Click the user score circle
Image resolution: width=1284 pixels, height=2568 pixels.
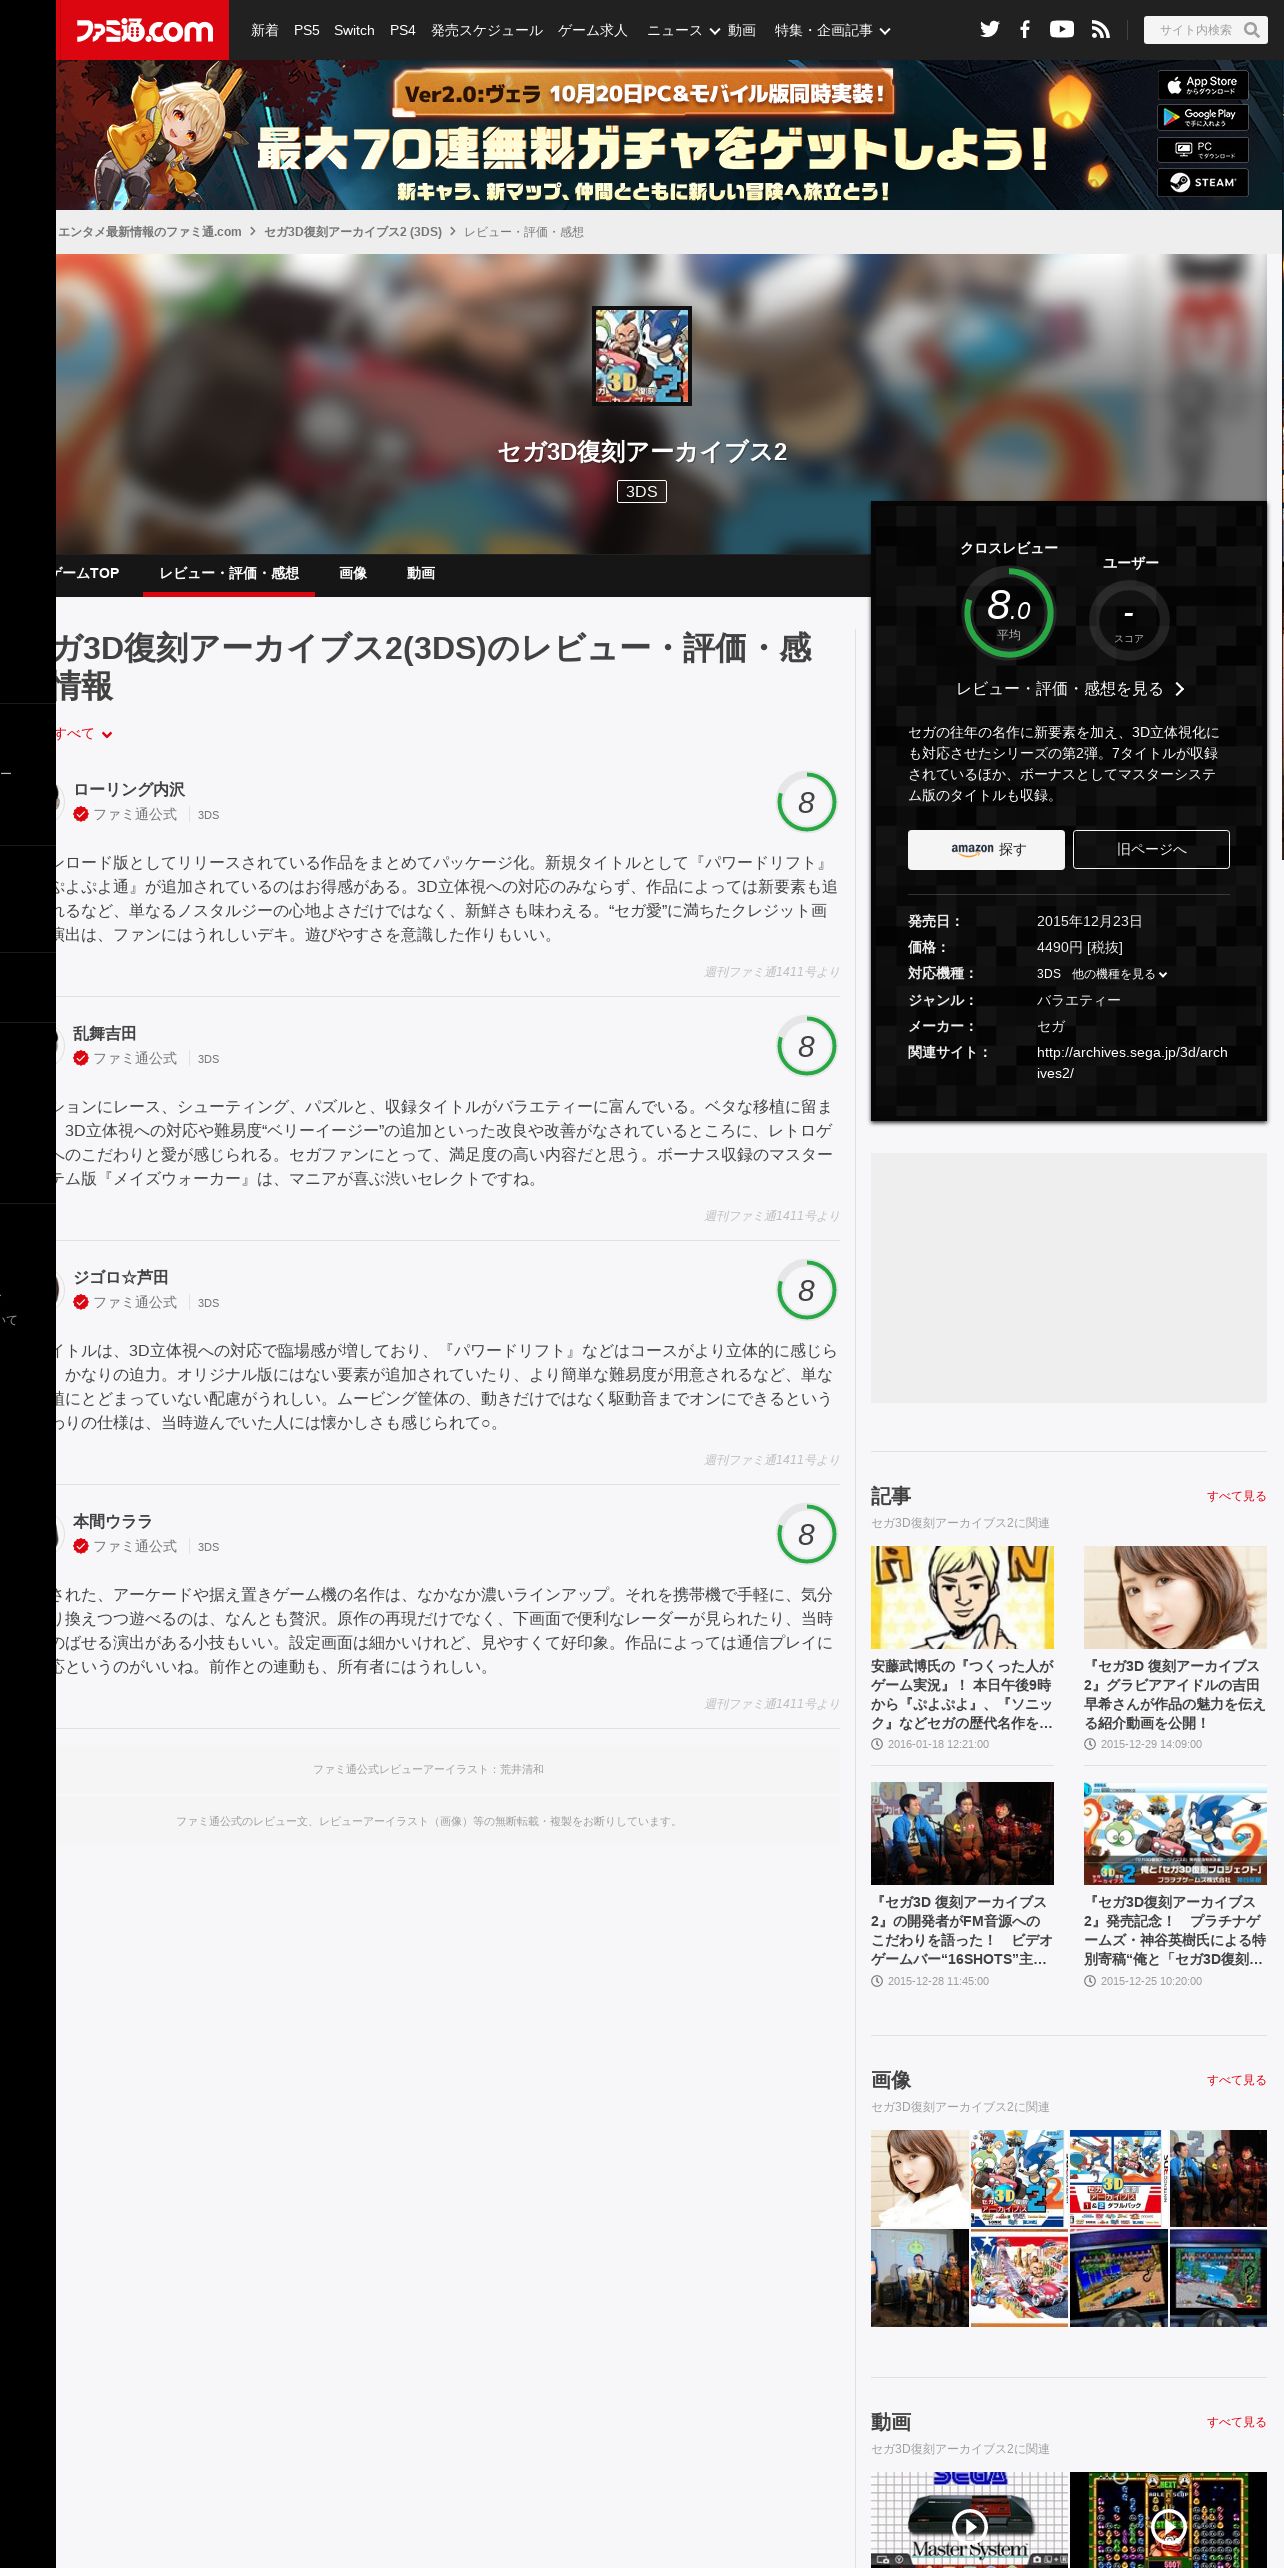click(1129, 620)
